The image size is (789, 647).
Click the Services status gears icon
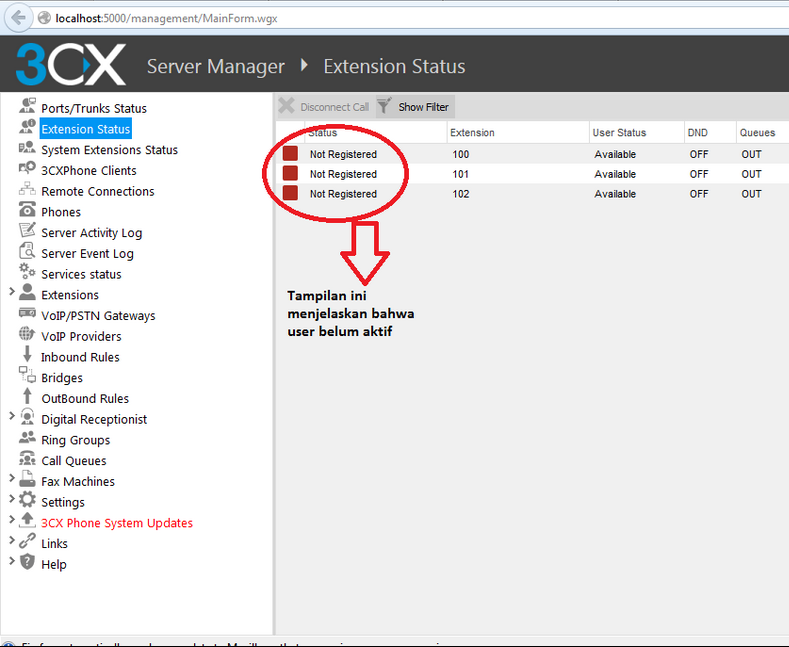27,271
